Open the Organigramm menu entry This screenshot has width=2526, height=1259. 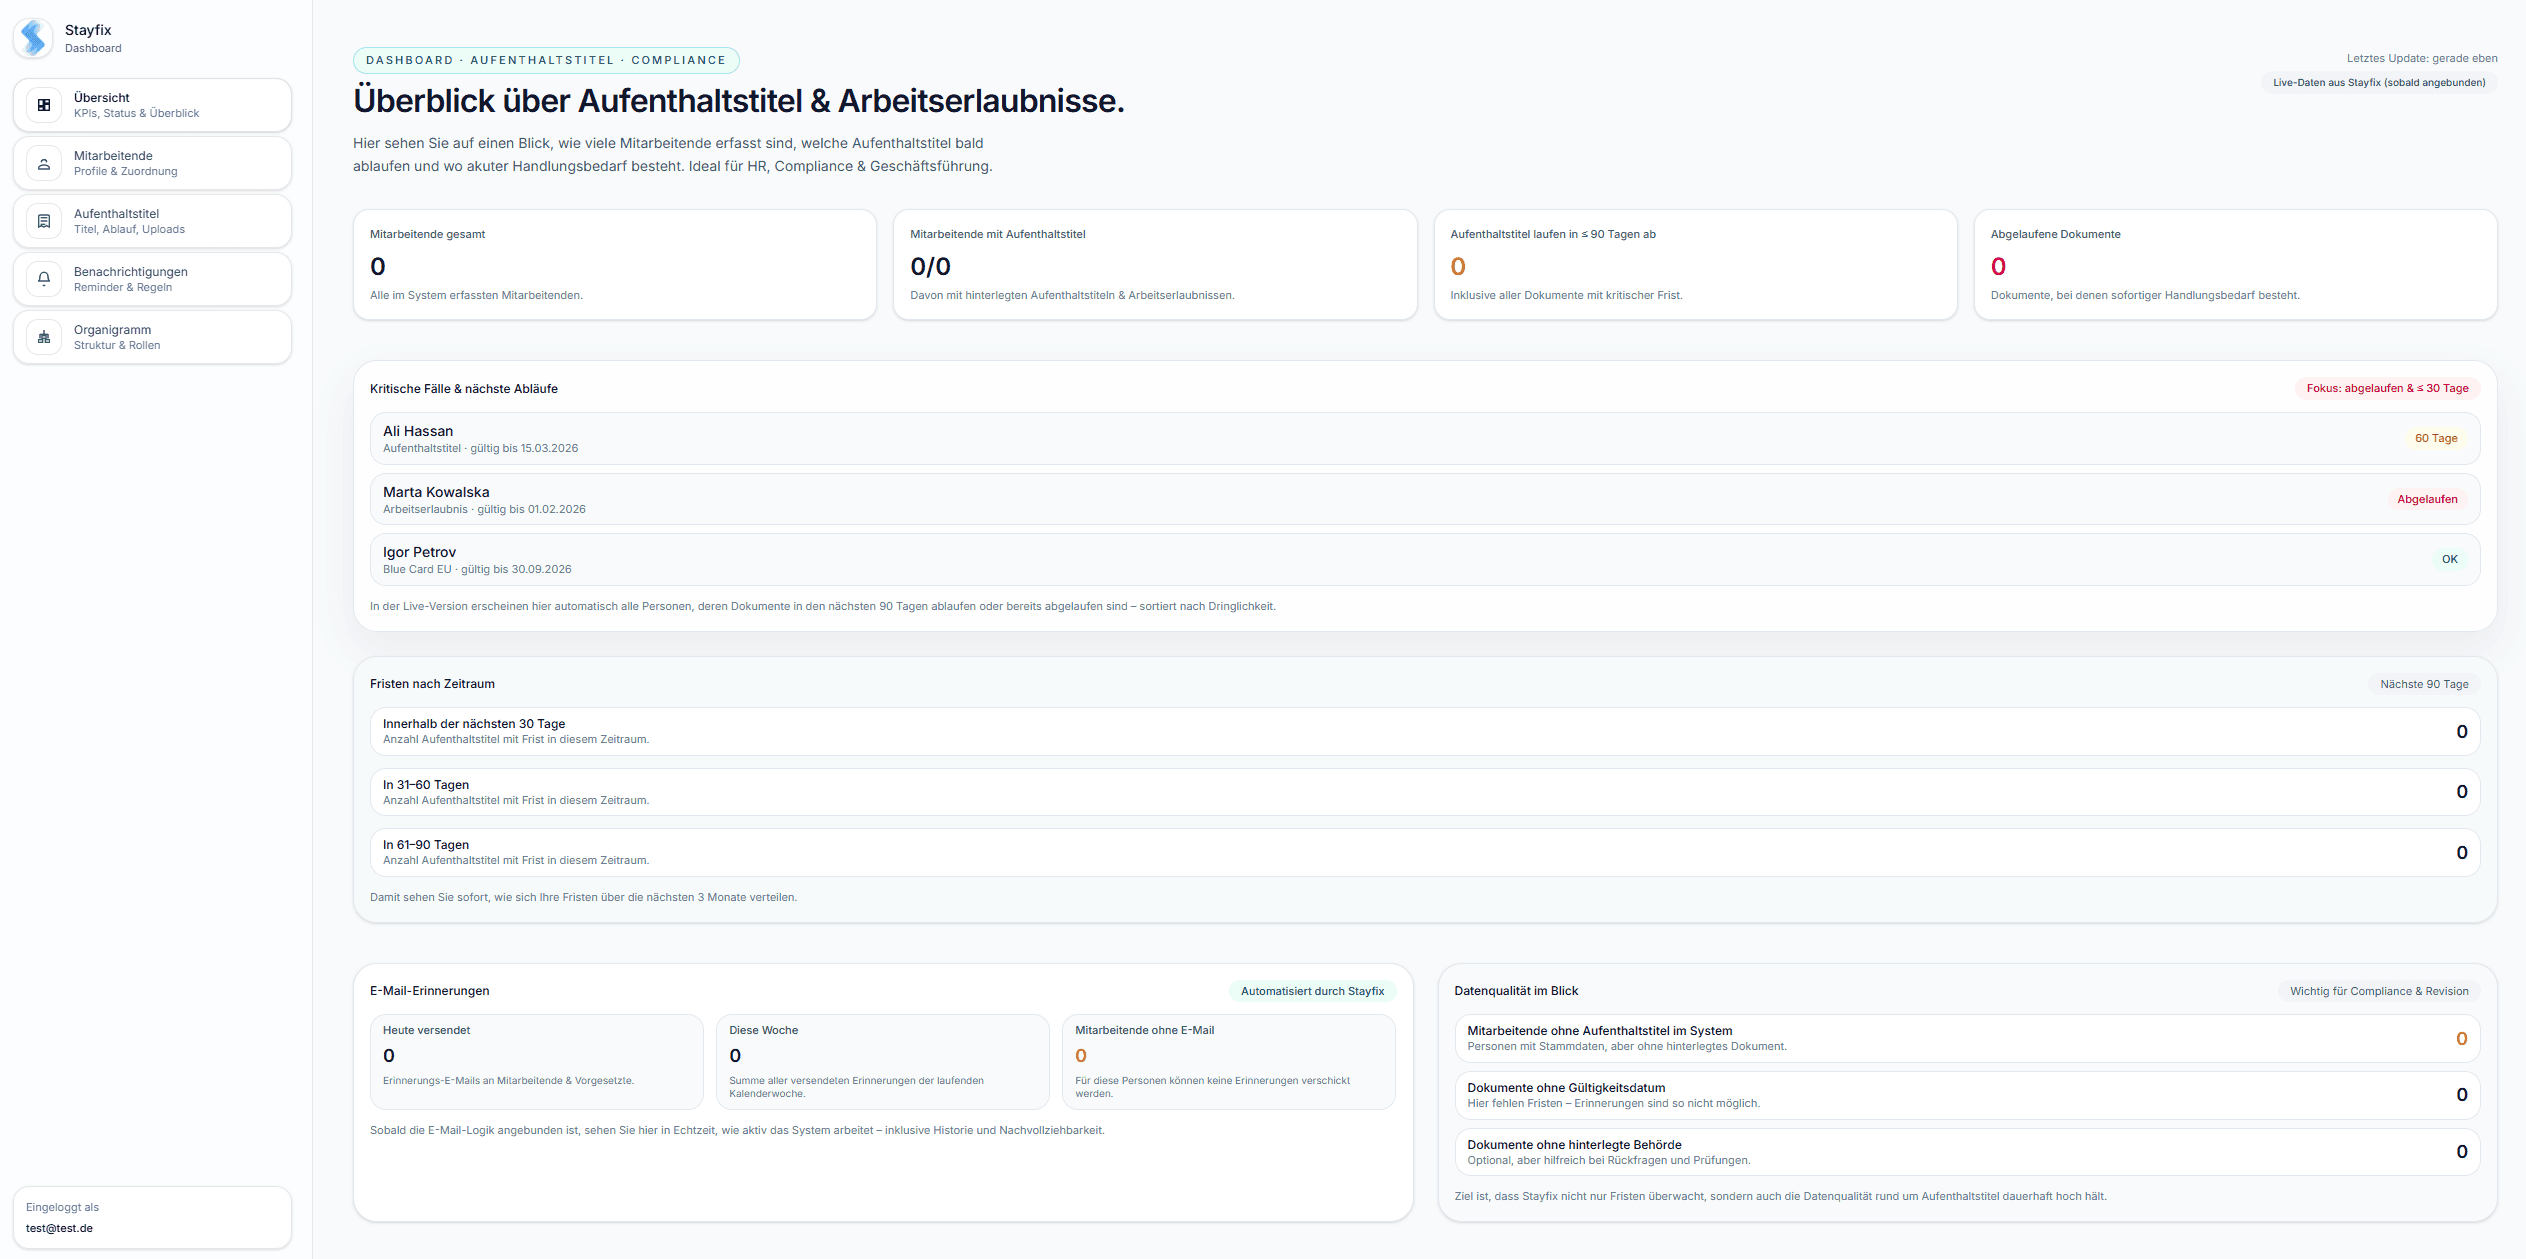(152, 337)
